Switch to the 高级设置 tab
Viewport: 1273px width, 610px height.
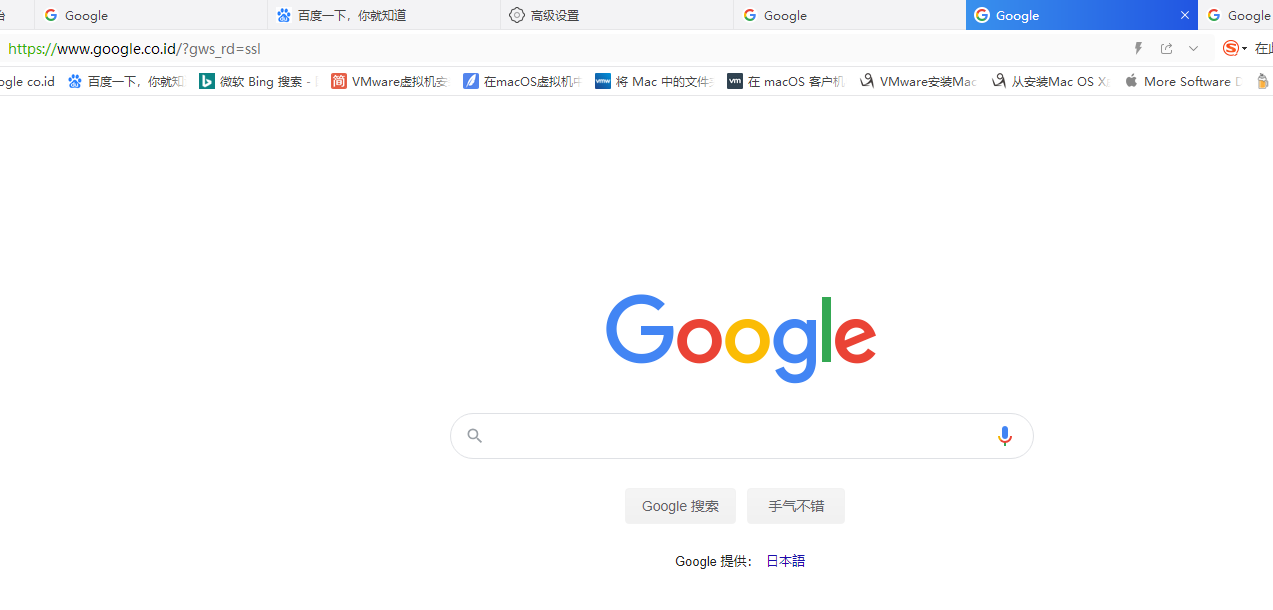617,15
